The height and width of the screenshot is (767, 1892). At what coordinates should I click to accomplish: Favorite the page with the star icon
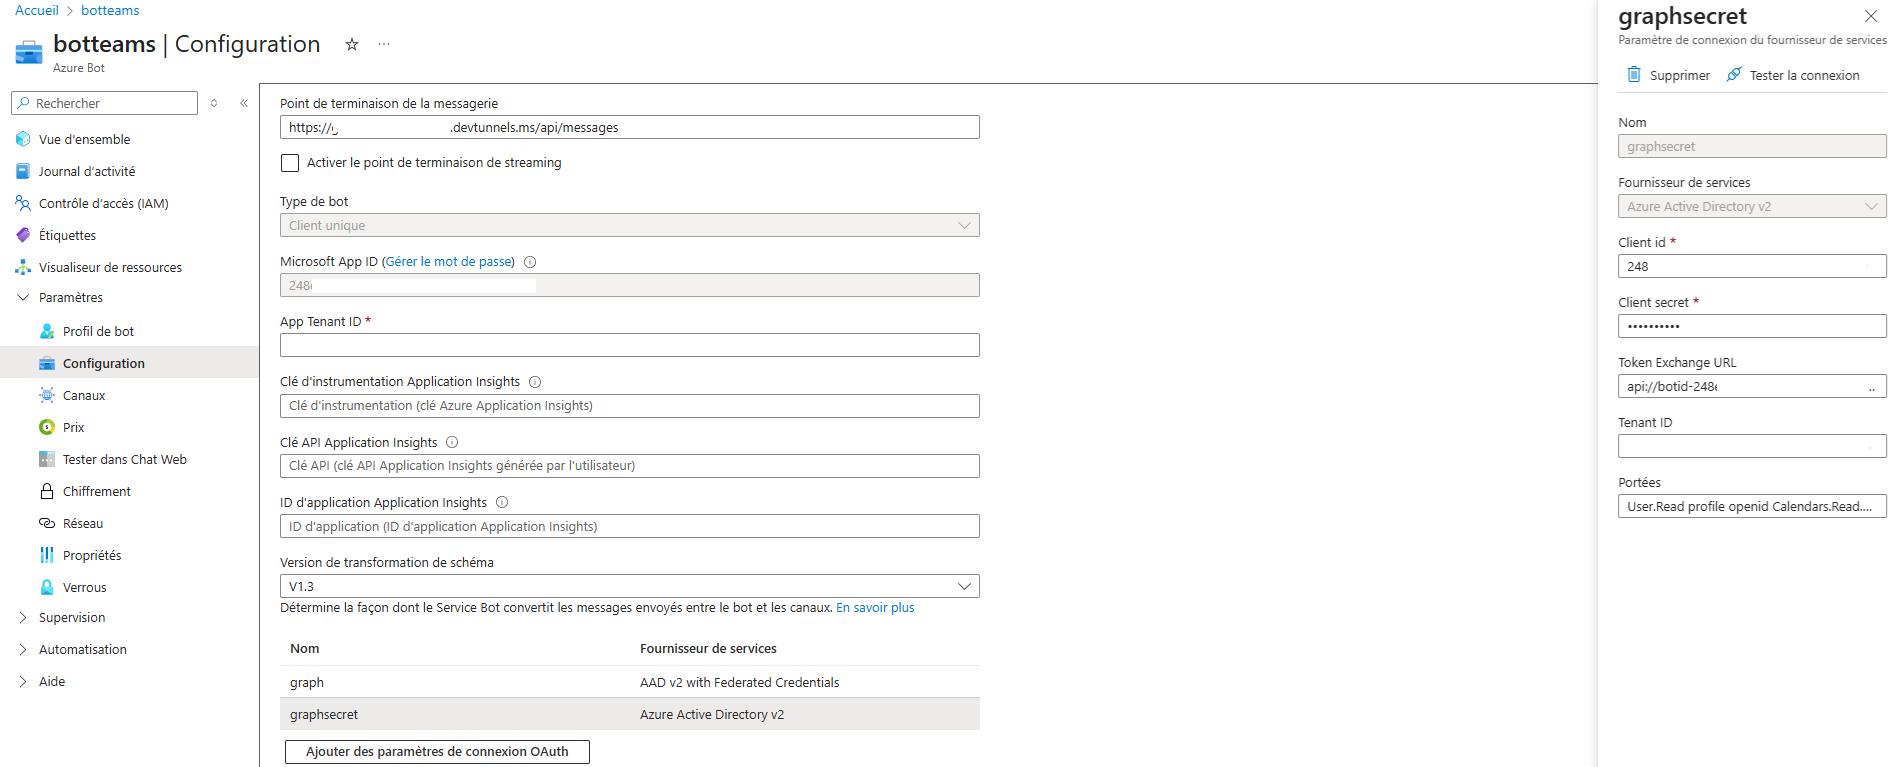coord(352,44)
